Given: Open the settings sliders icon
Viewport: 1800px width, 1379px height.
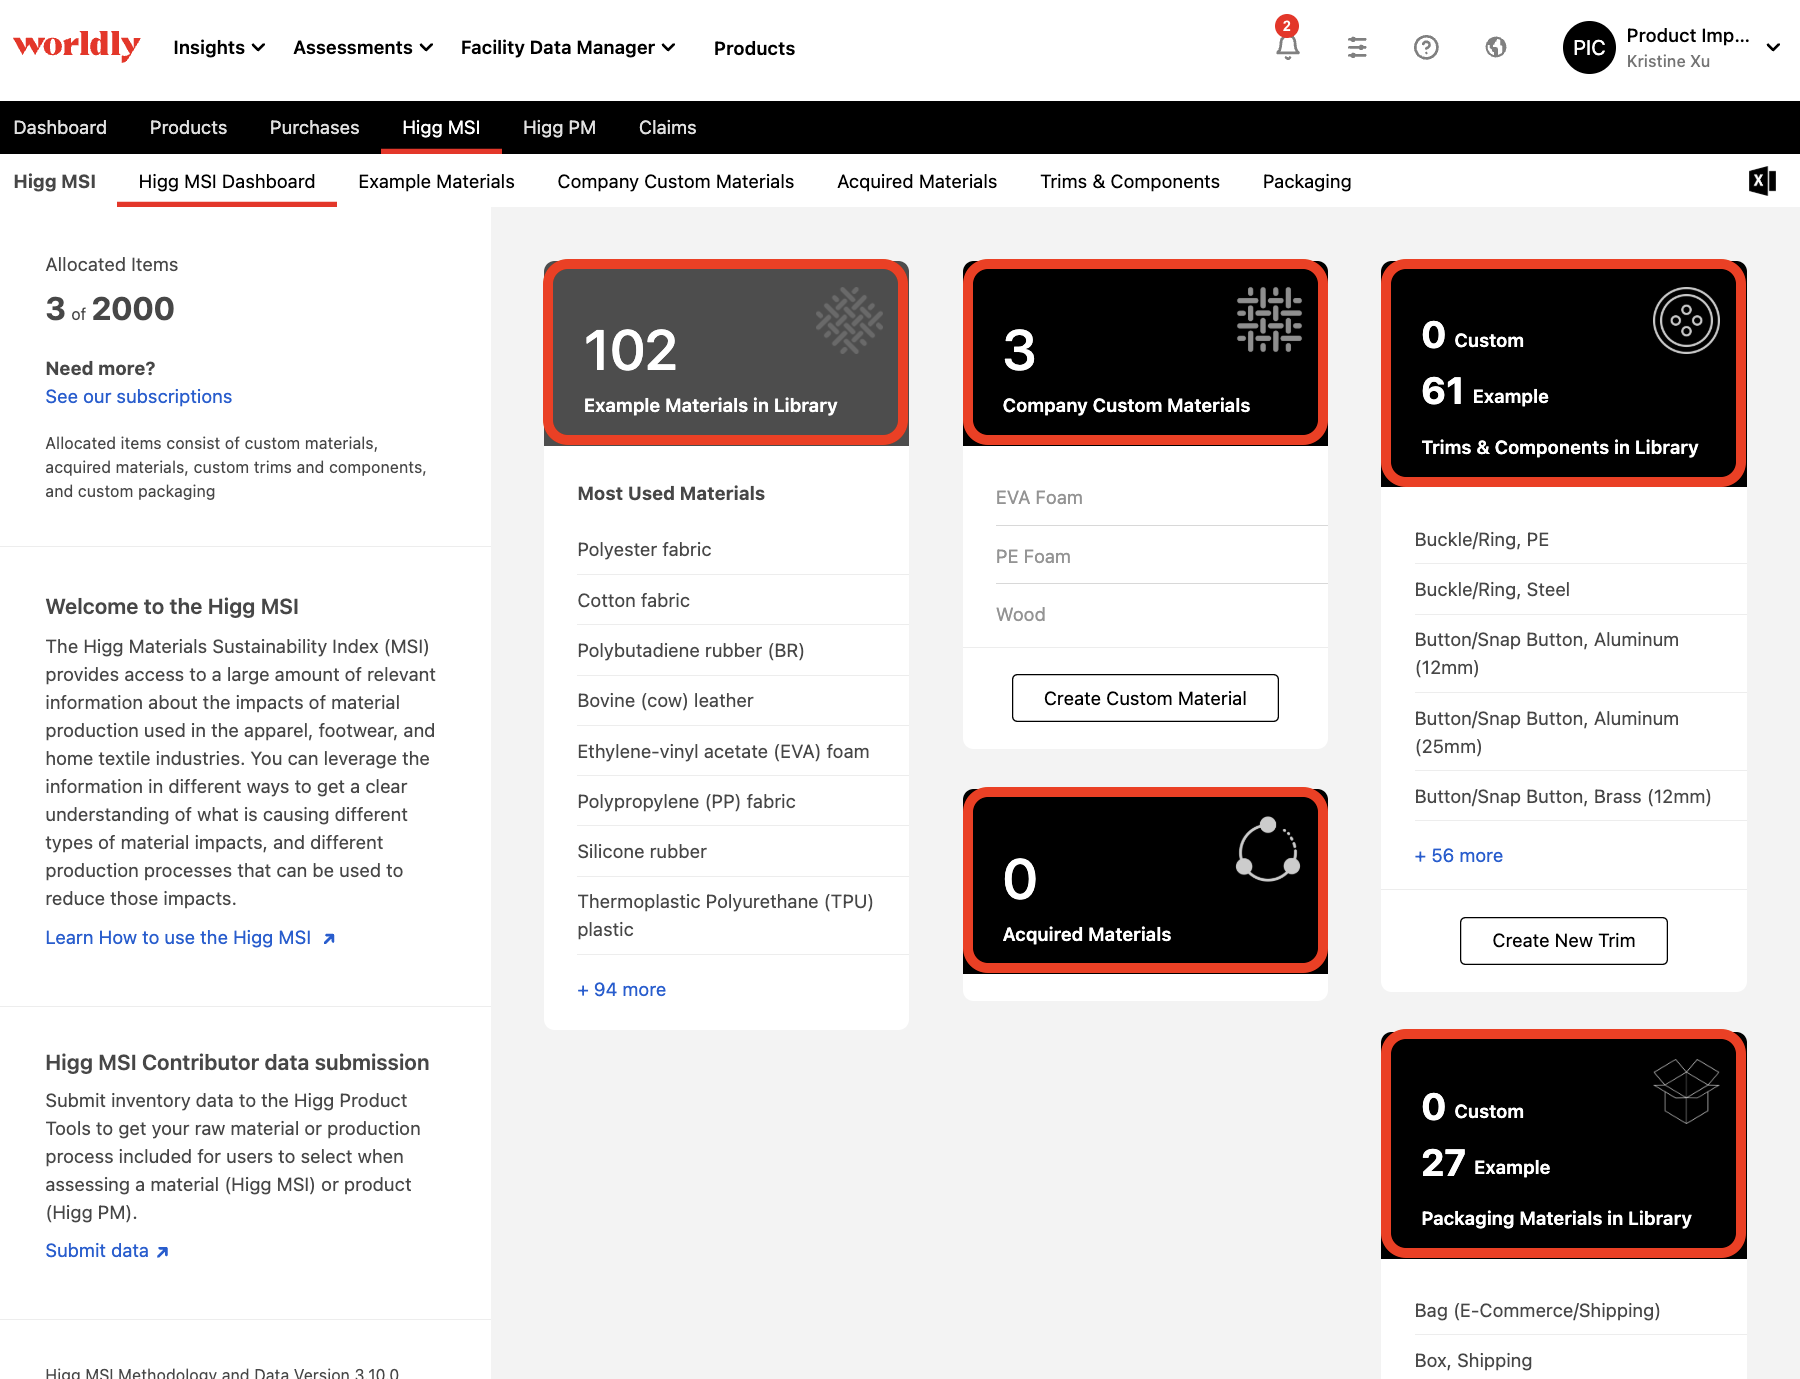Looking at the screenshot, I should click(x=1357, y=47).
